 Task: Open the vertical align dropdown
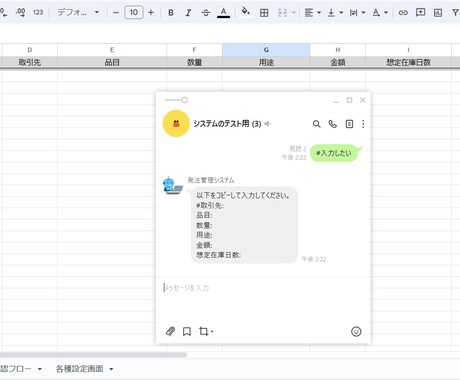335,13
